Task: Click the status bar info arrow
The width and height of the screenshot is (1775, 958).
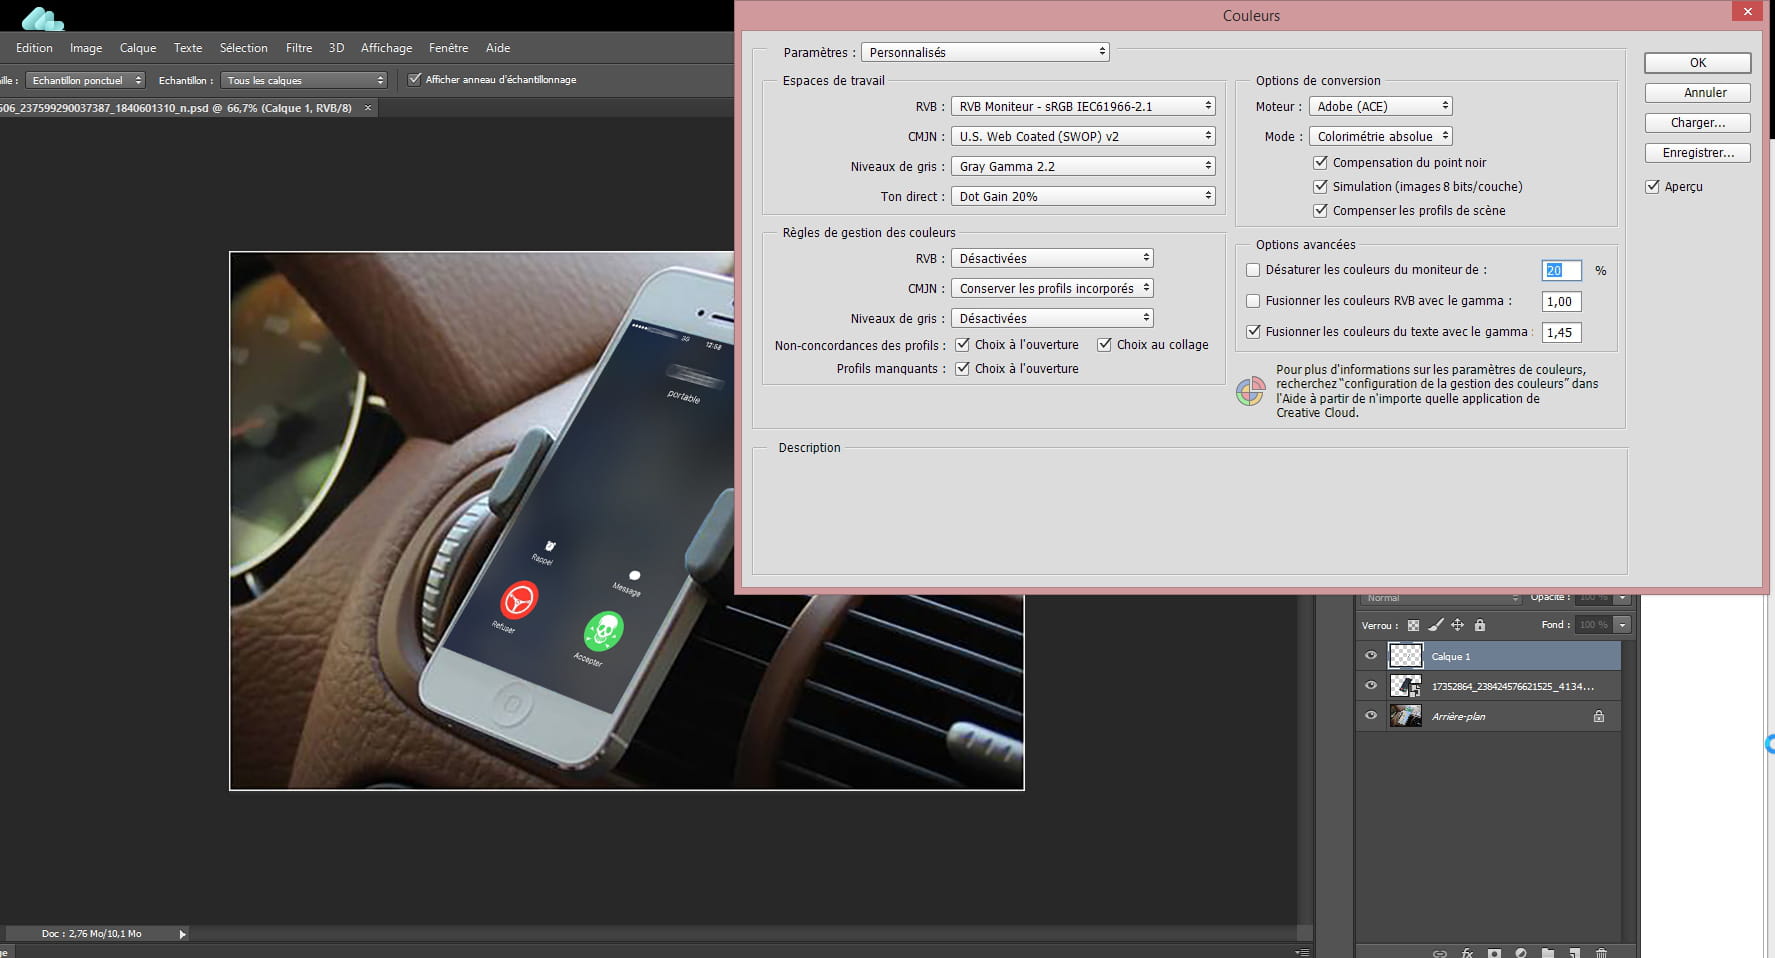Action: pos(182,934)
